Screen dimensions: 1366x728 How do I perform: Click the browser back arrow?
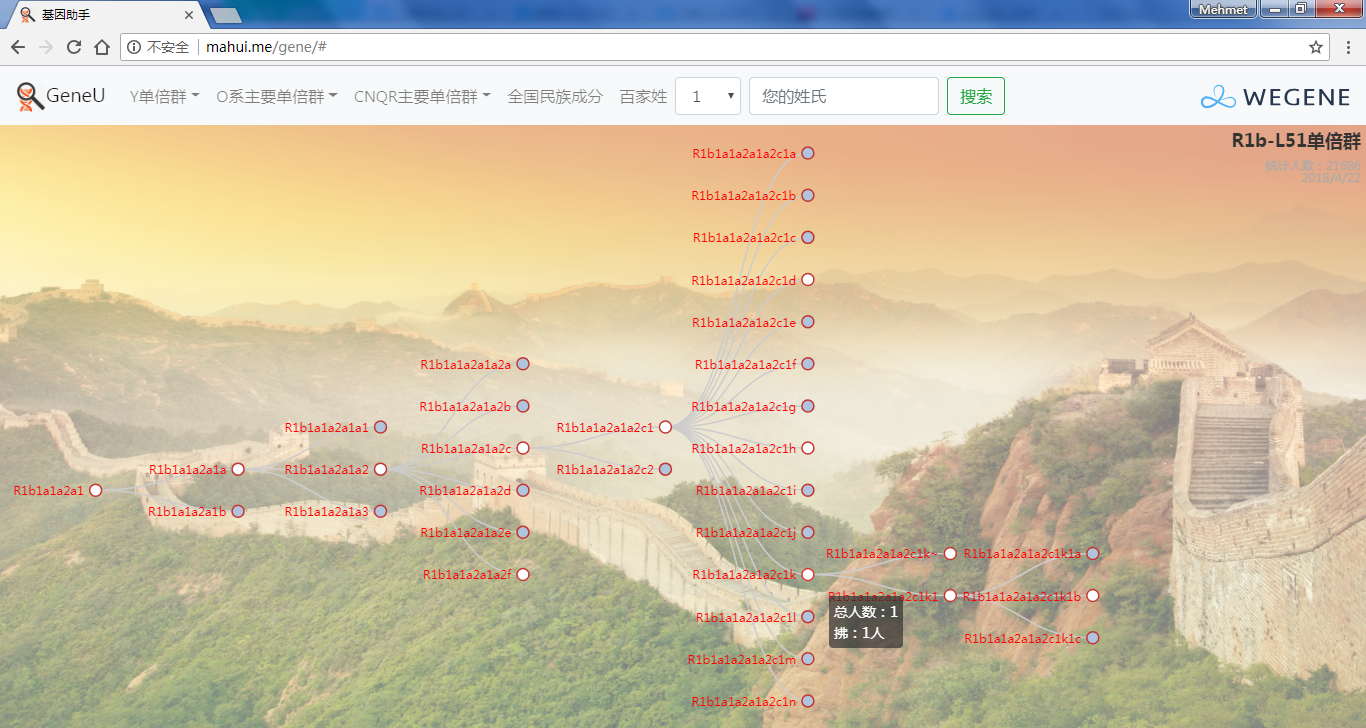click(18, 47)
